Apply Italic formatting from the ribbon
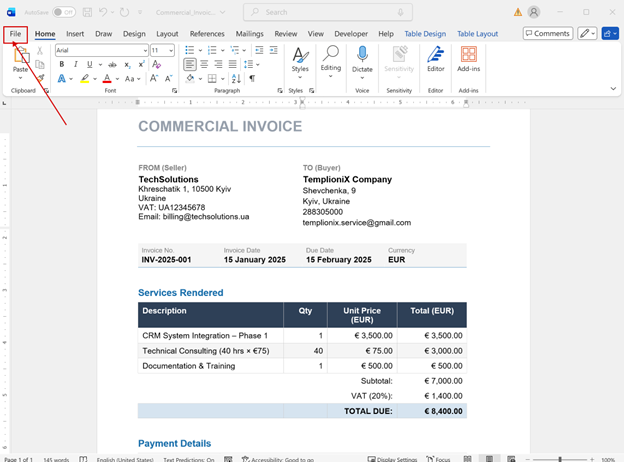 pos(76,64)
